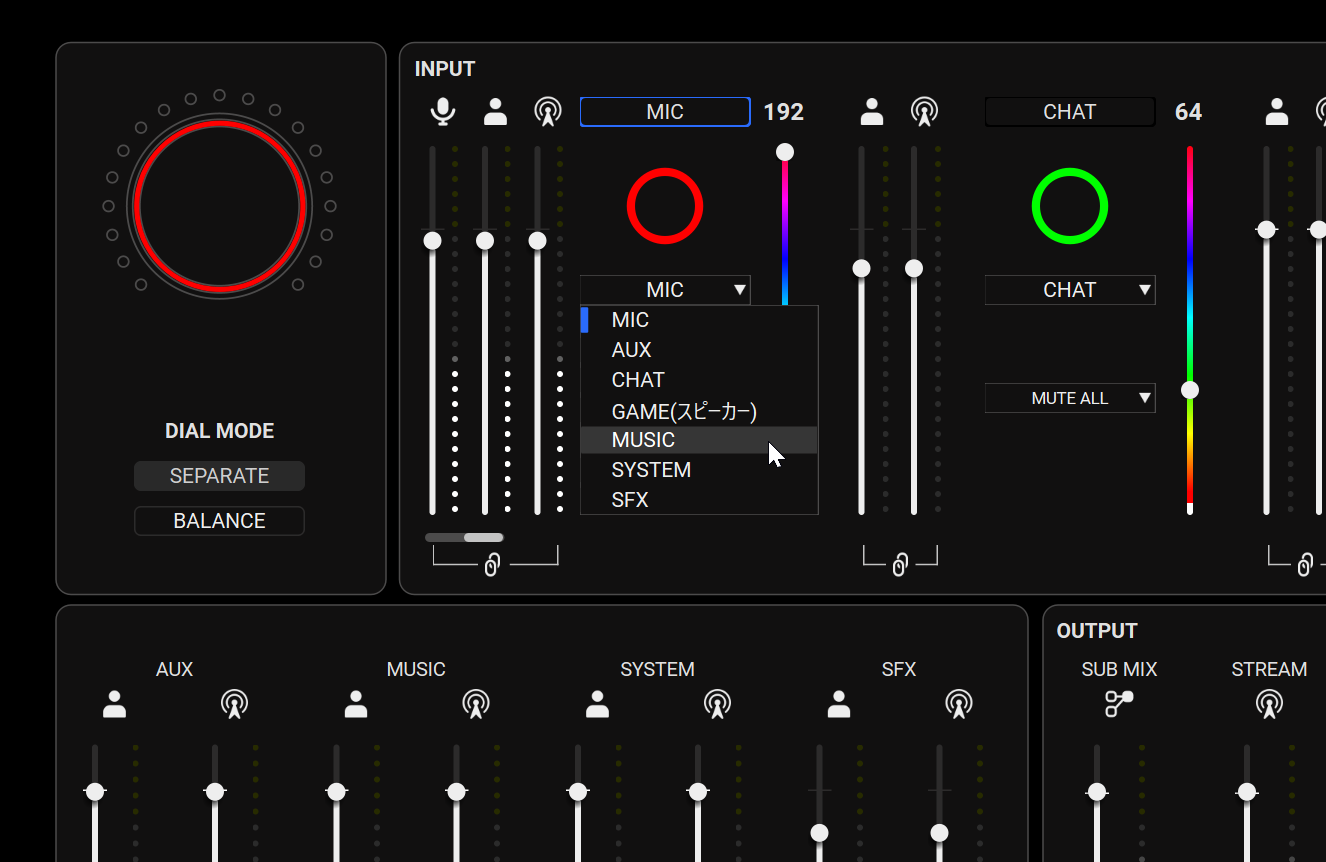This screenshot has width=1326, height=862.
Task: Click the MIC channel name field
Action: (x=665, y=112)
